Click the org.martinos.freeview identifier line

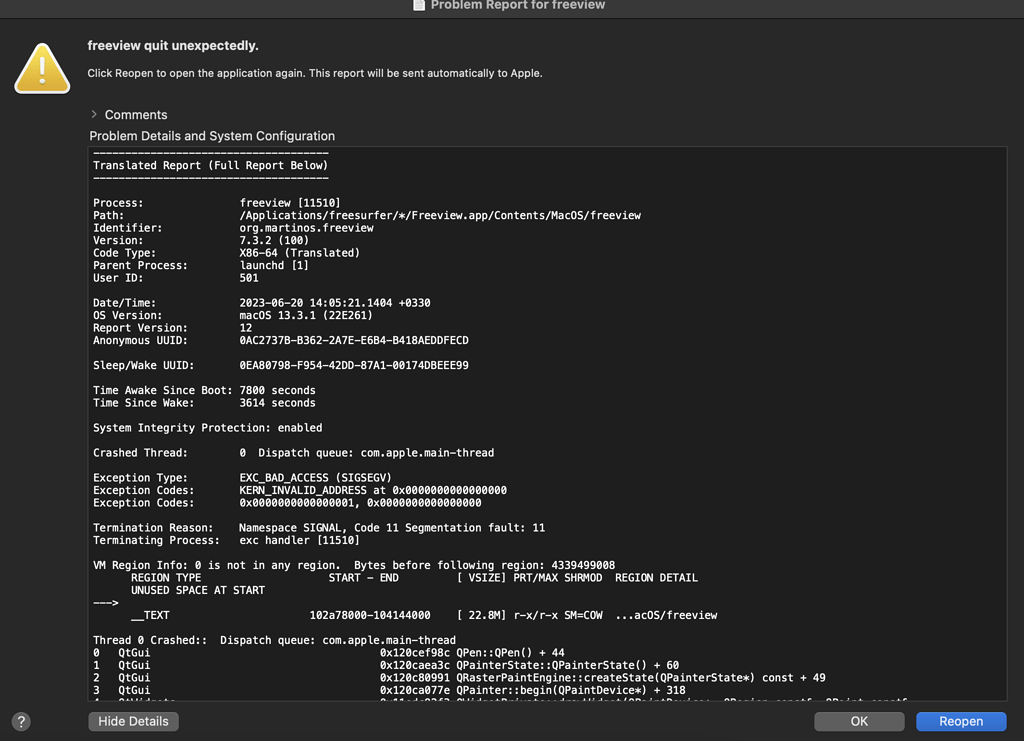tap(306, 228)
